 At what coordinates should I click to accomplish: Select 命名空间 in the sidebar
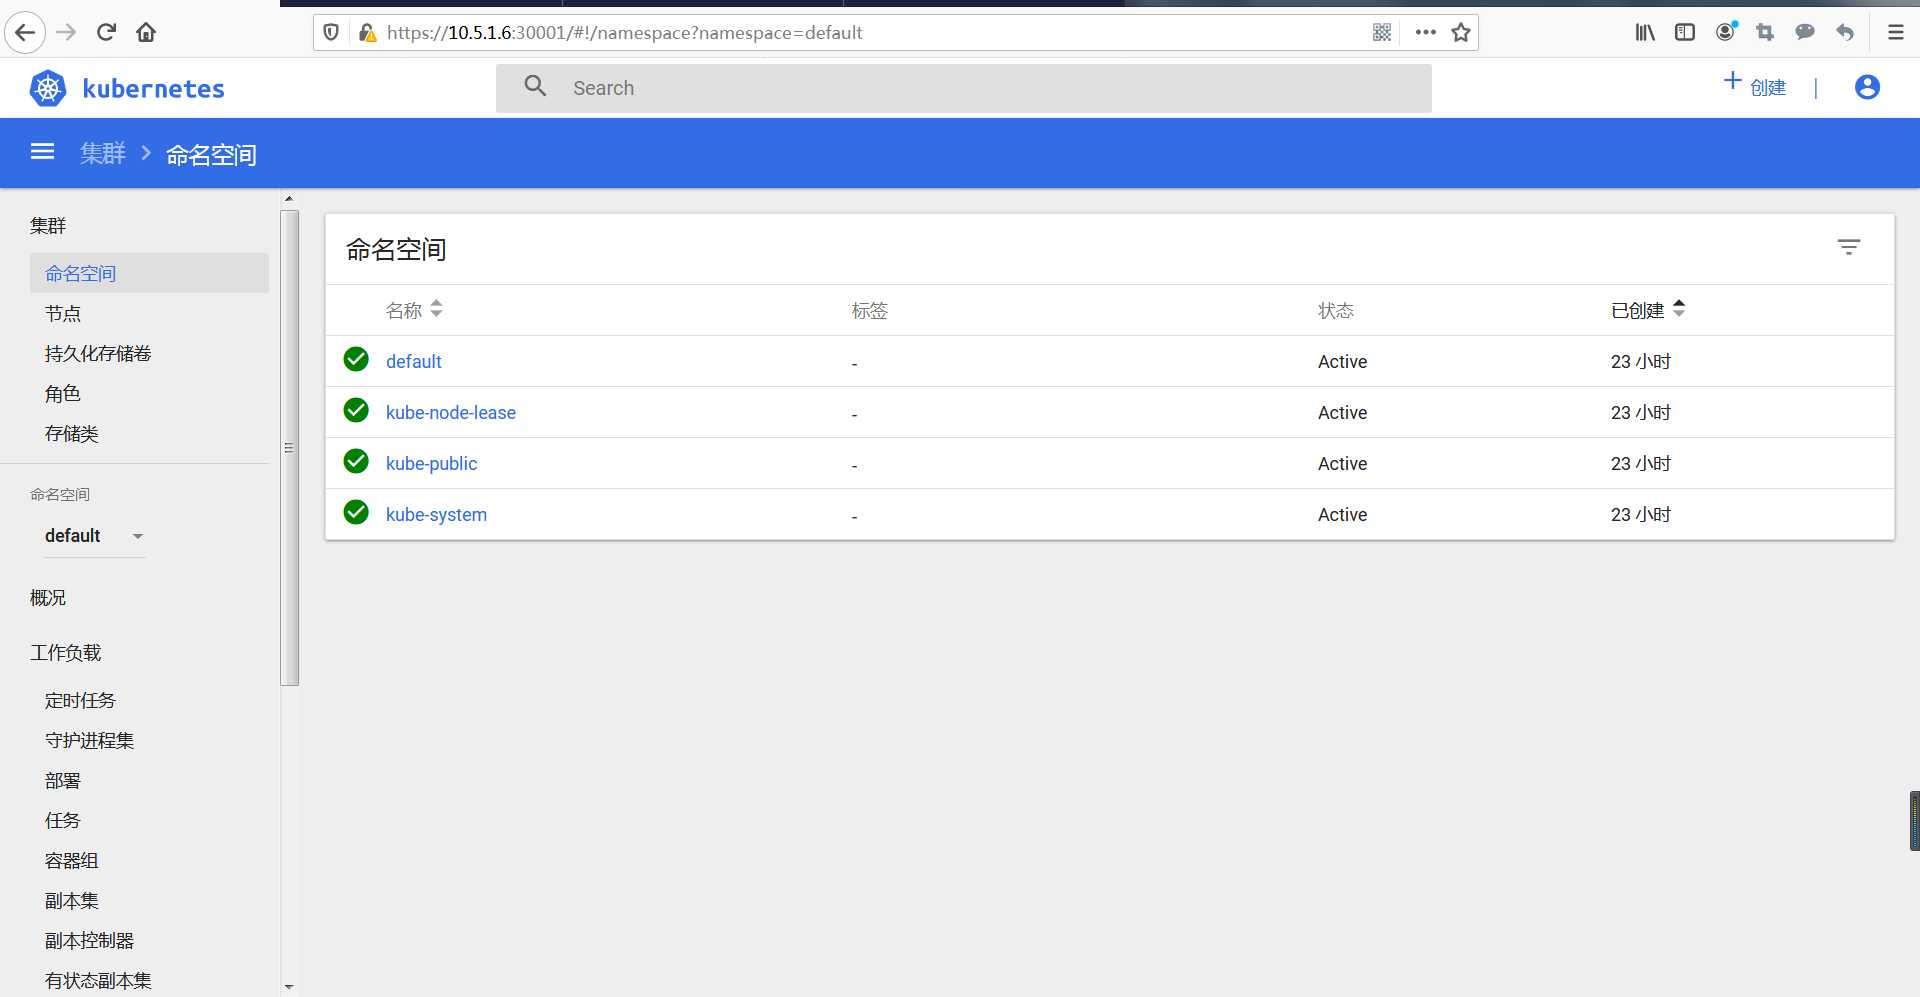149,273
